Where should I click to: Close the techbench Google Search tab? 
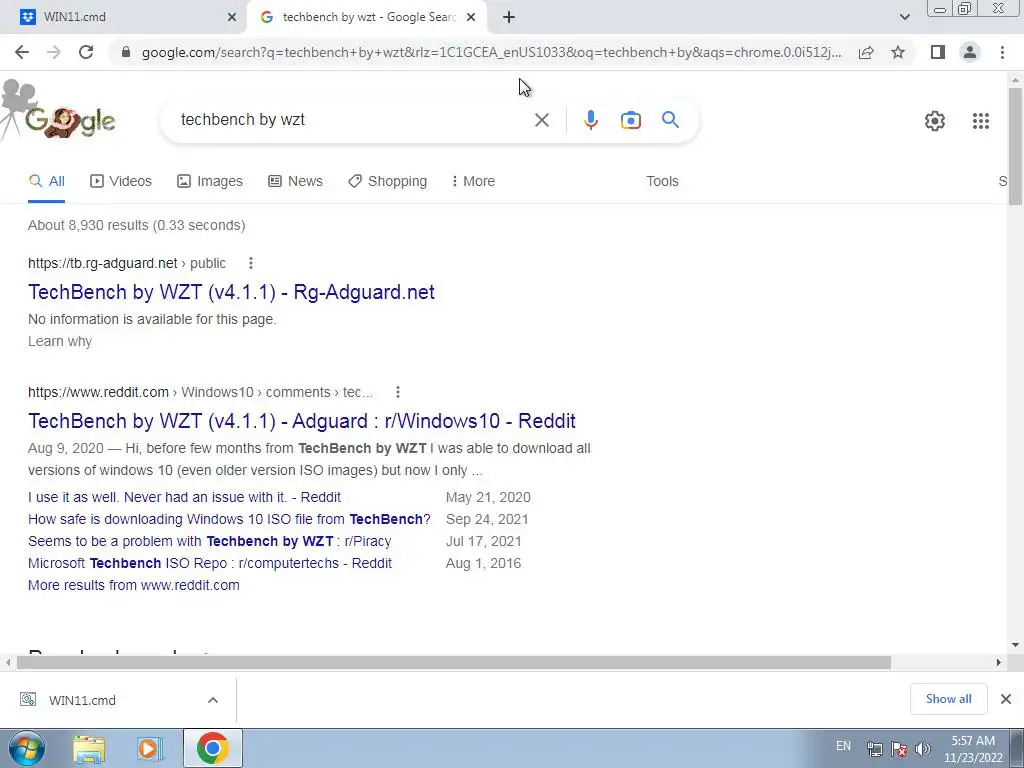click(x=471, y=17)
